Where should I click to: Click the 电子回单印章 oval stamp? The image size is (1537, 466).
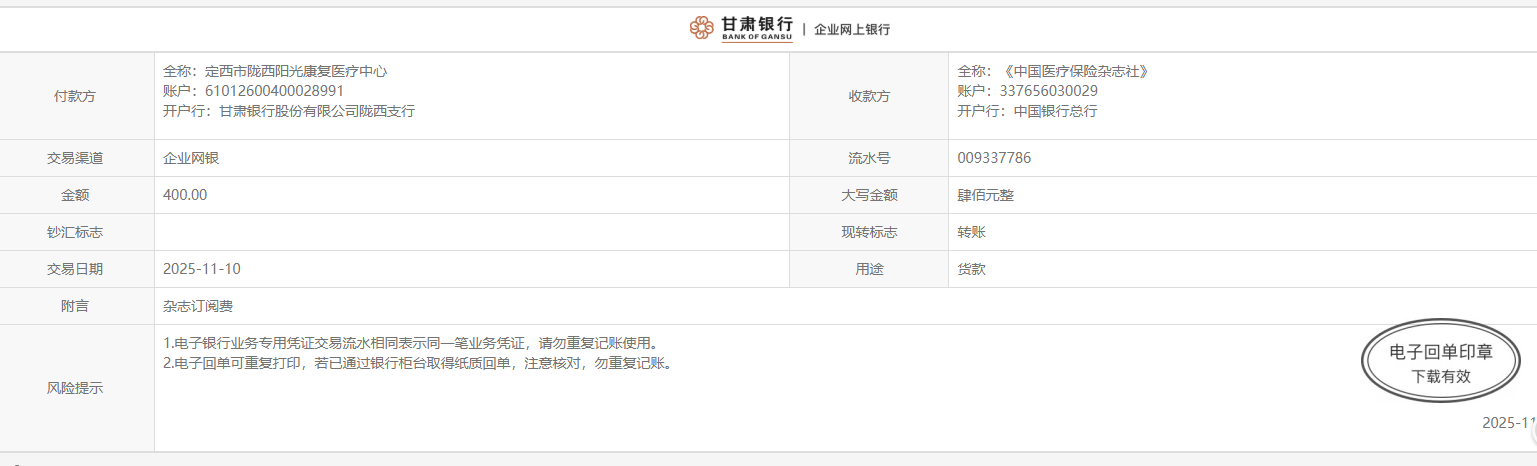pyautogui.click(x=1441, y=364)
